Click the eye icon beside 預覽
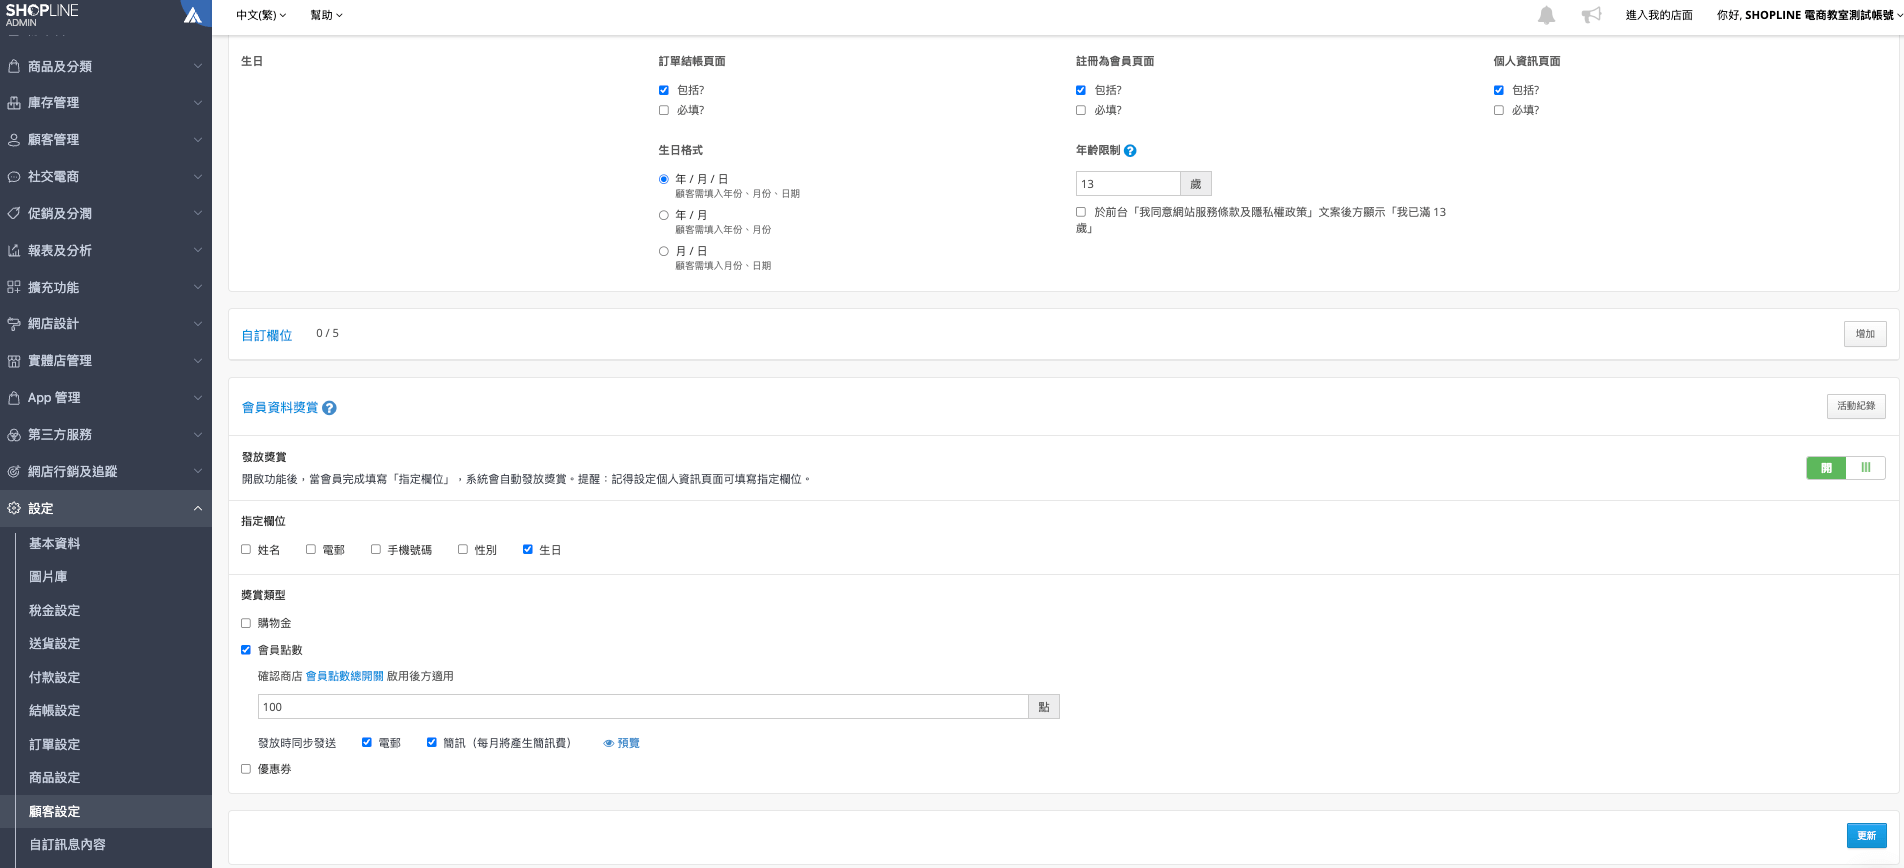 tap(608, 743)
